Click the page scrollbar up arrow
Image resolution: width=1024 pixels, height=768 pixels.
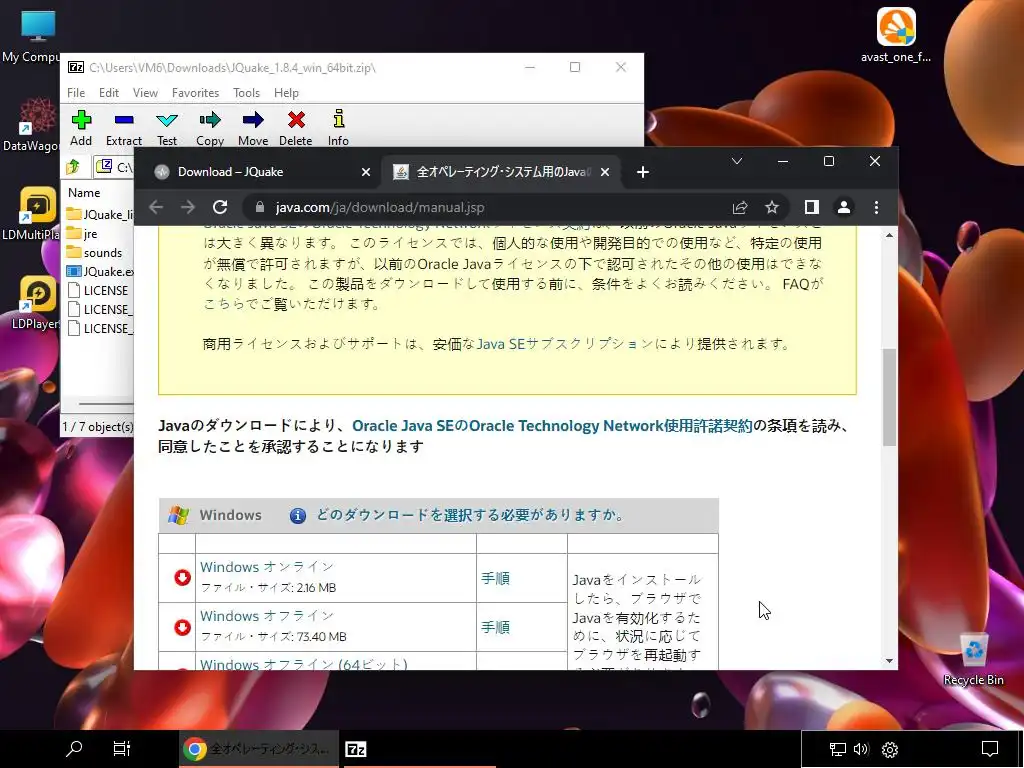889,235
